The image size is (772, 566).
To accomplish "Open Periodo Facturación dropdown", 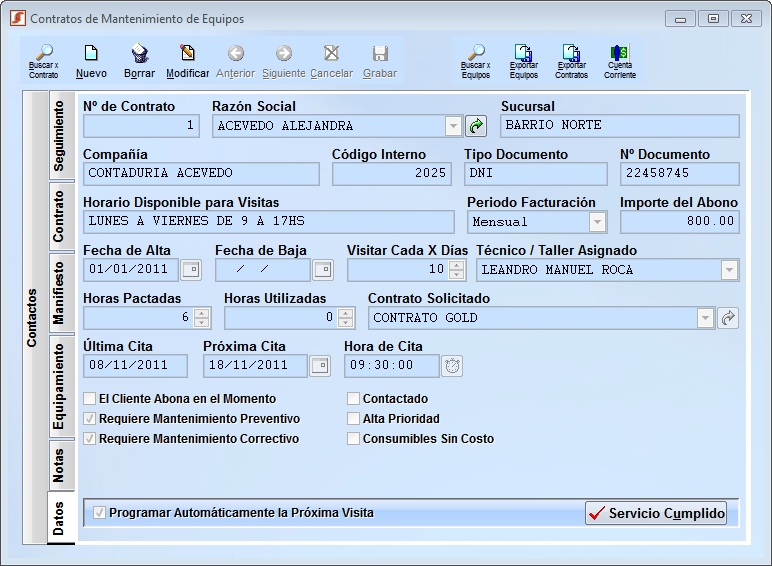I will click(x=597, y=222).
